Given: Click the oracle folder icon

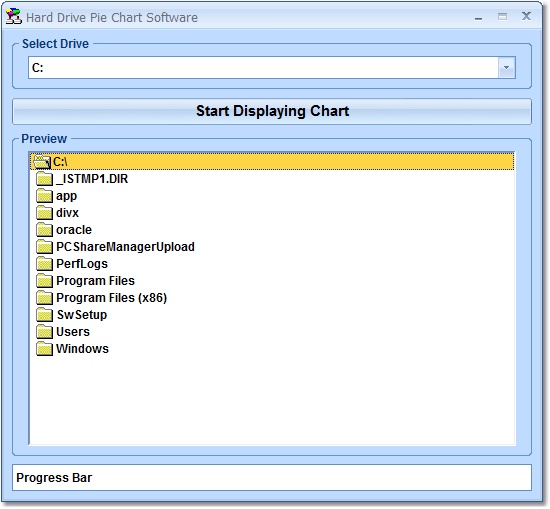Looking at the screenshot, I should tap(44, 230).
